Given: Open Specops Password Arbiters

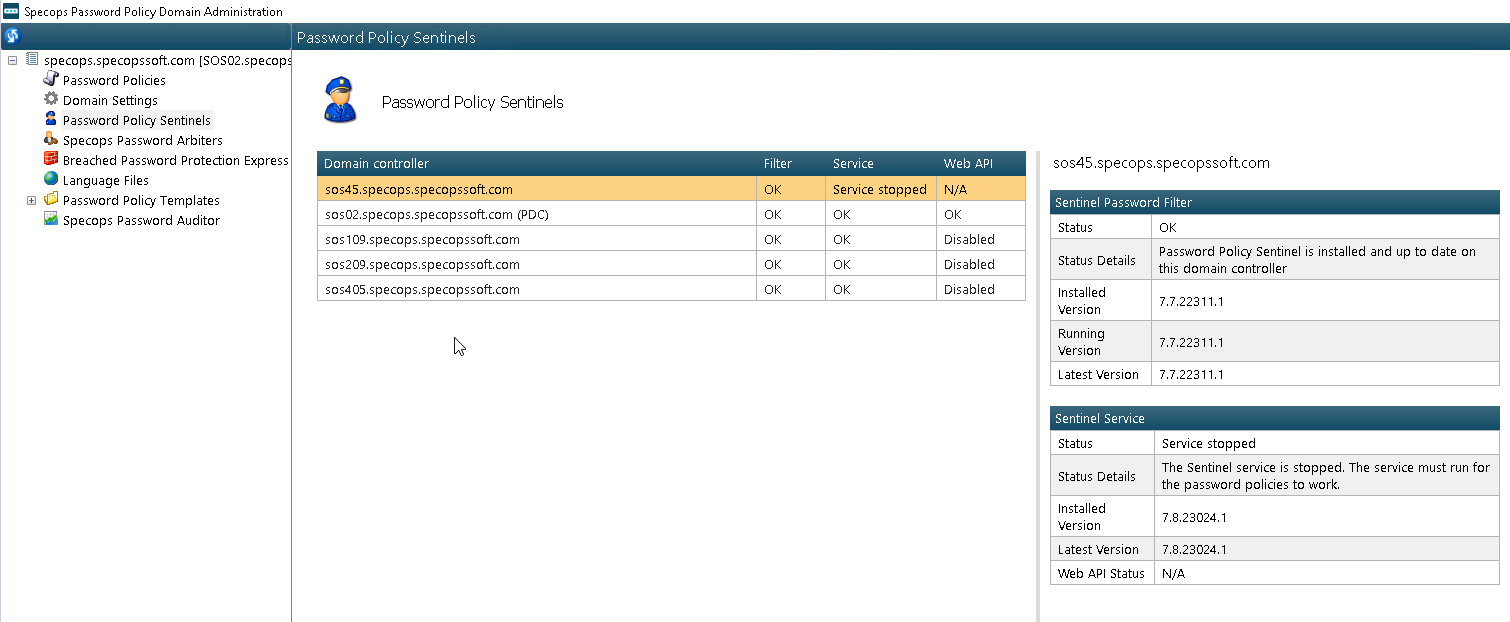Looking at the screenshot, I should pyautogui.click(x=143, y=140).
